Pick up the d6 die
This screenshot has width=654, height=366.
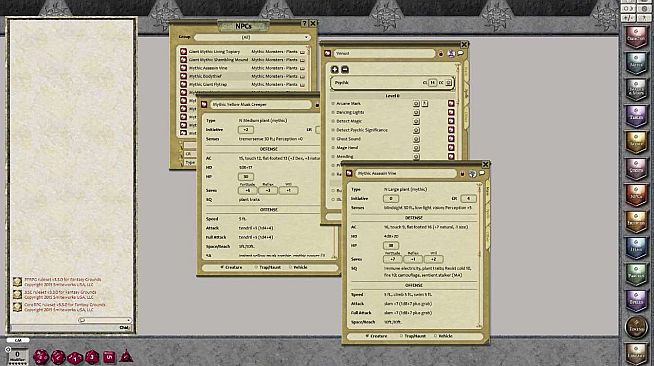(x=109, y=357)
